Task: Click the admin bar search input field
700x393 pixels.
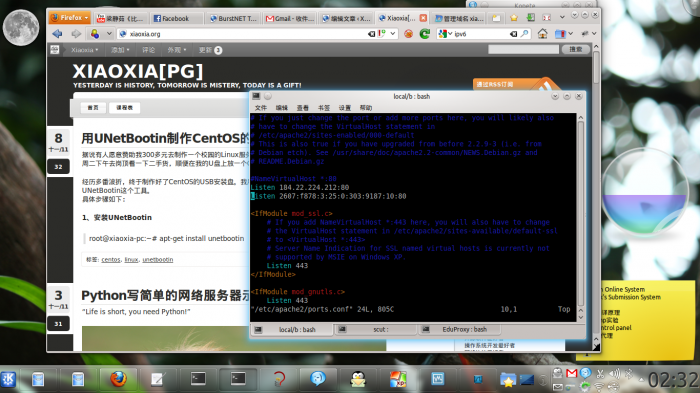Action: (523, 49)
